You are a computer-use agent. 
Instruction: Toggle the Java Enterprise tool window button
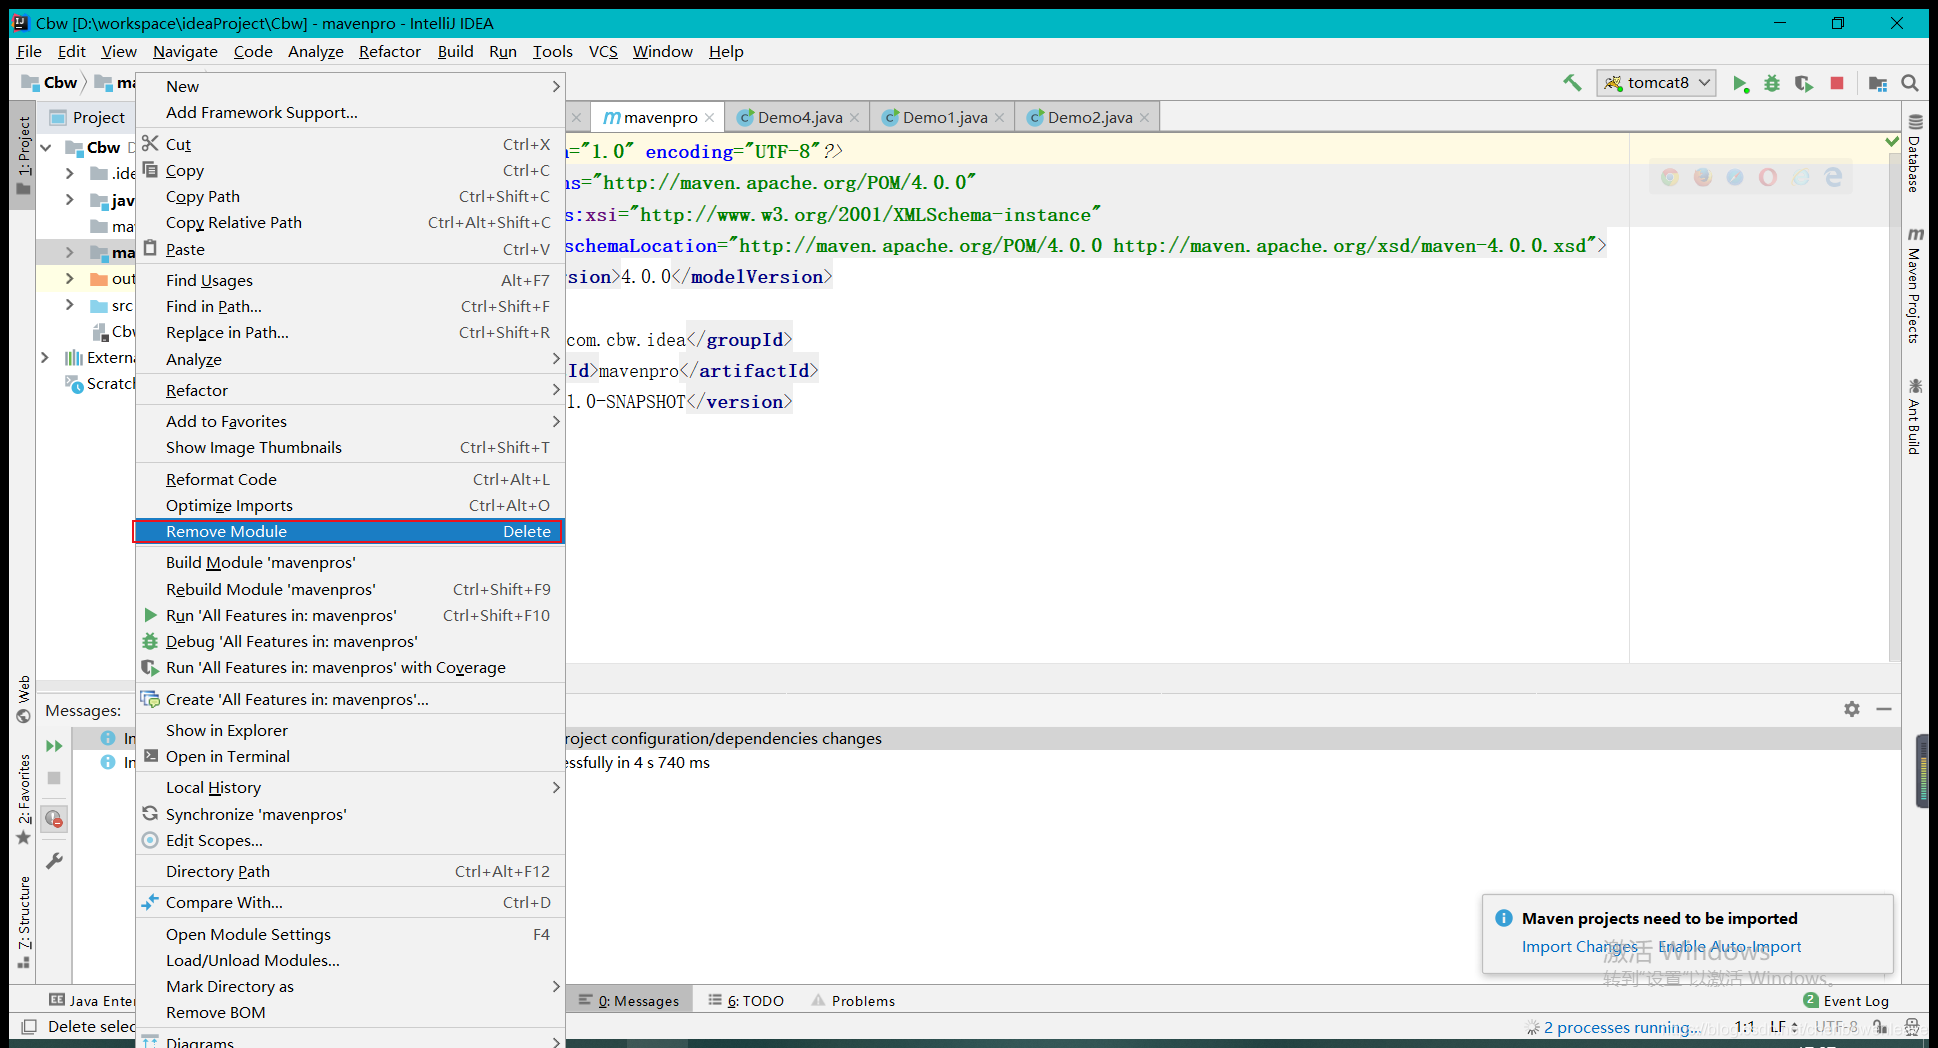point(91,1001)
